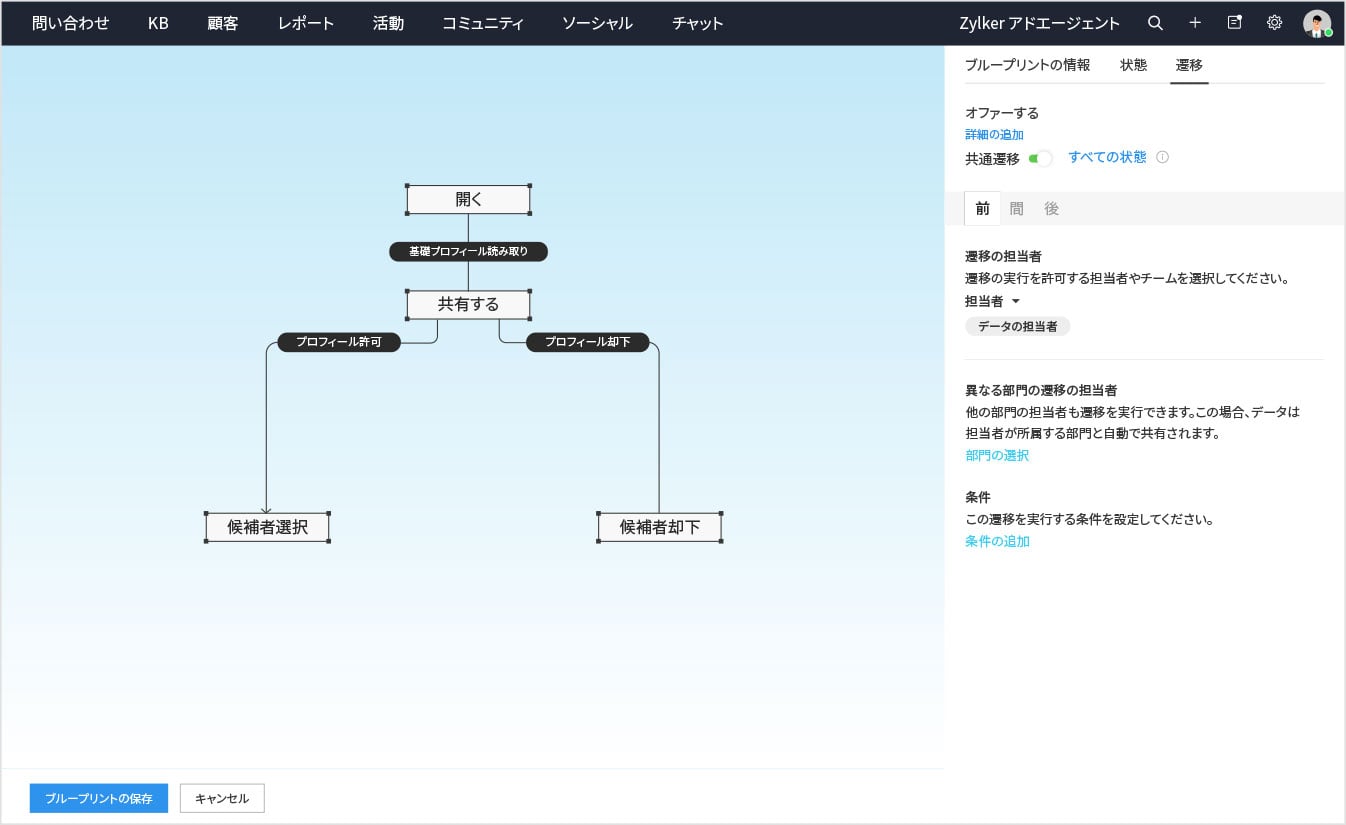
Task: Select the 共有する state node
Action: (468, 304)
